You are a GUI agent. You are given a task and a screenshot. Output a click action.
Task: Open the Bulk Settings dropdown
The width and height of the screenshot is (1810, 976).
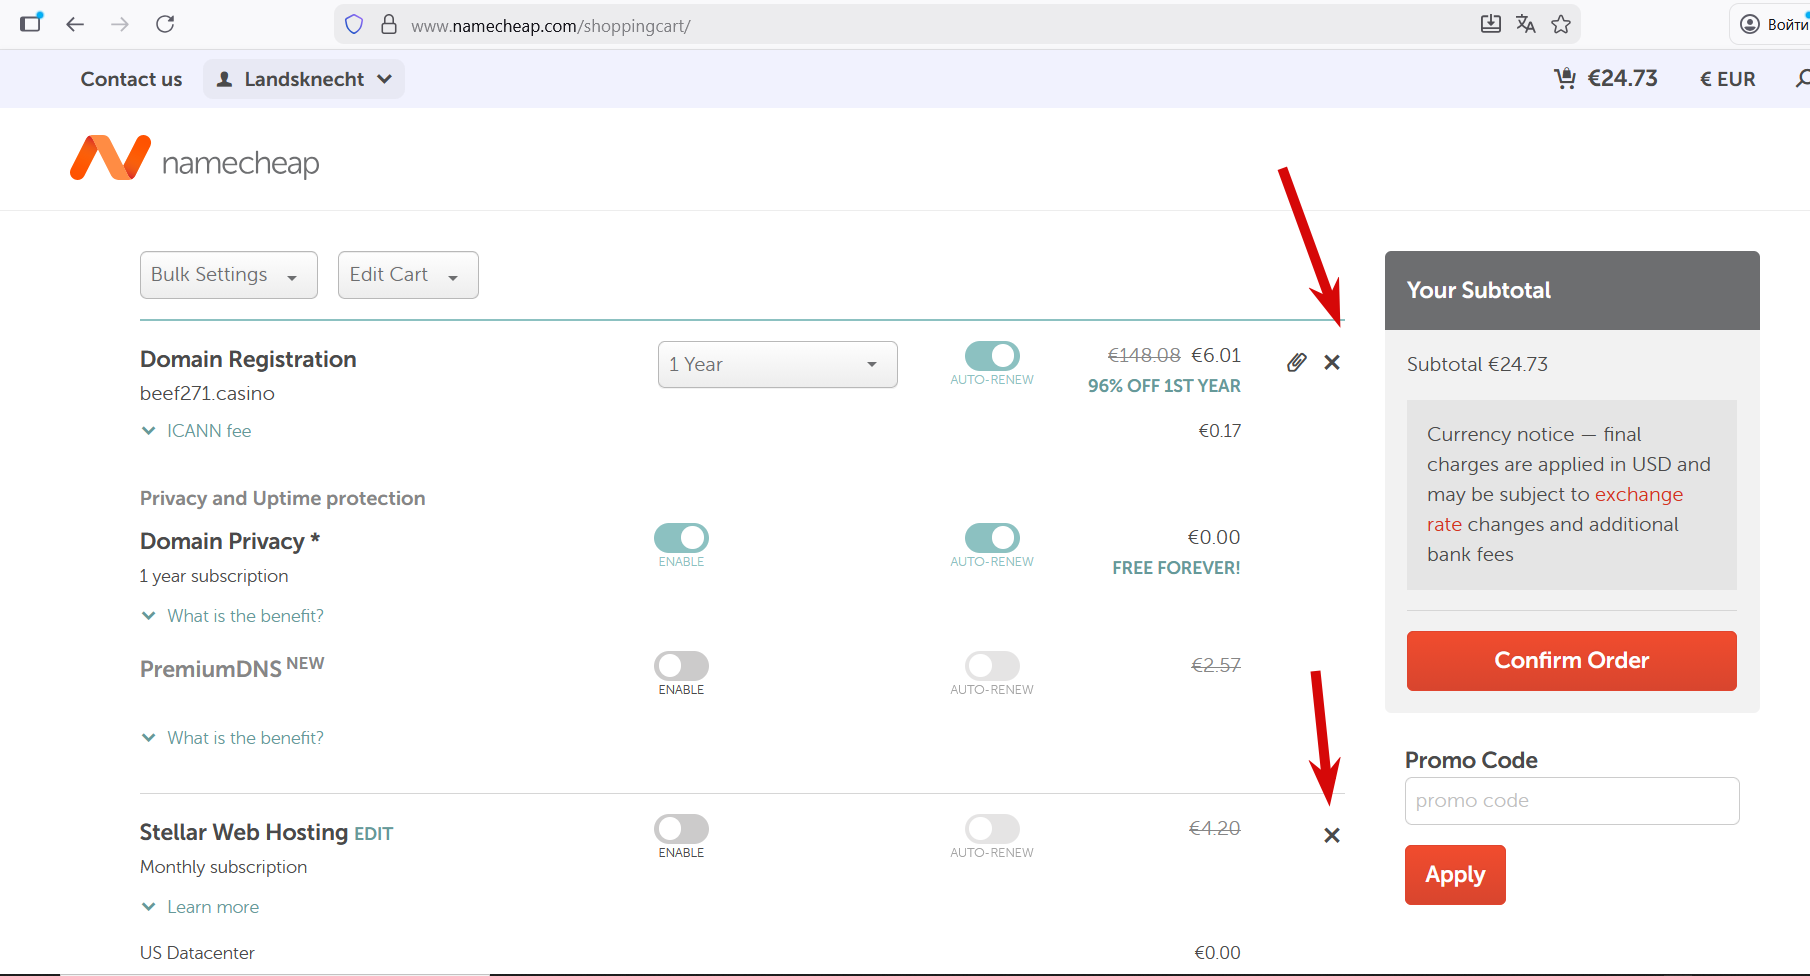tap(229, 275)
